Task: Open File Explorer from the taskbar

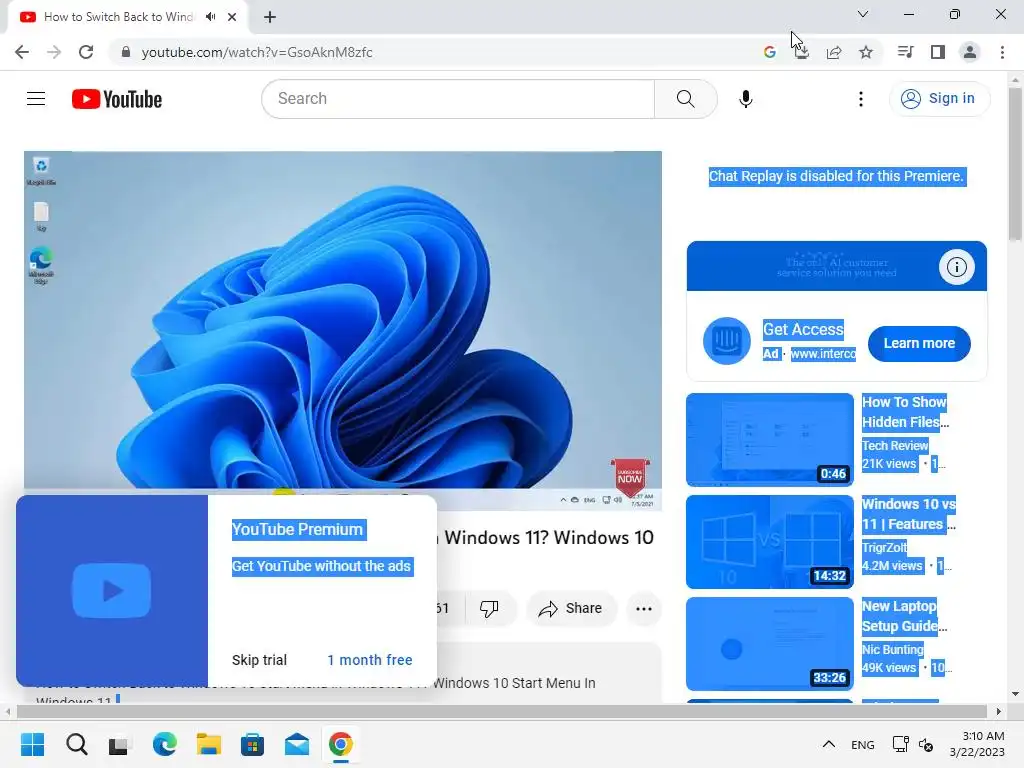Action: 209,744
